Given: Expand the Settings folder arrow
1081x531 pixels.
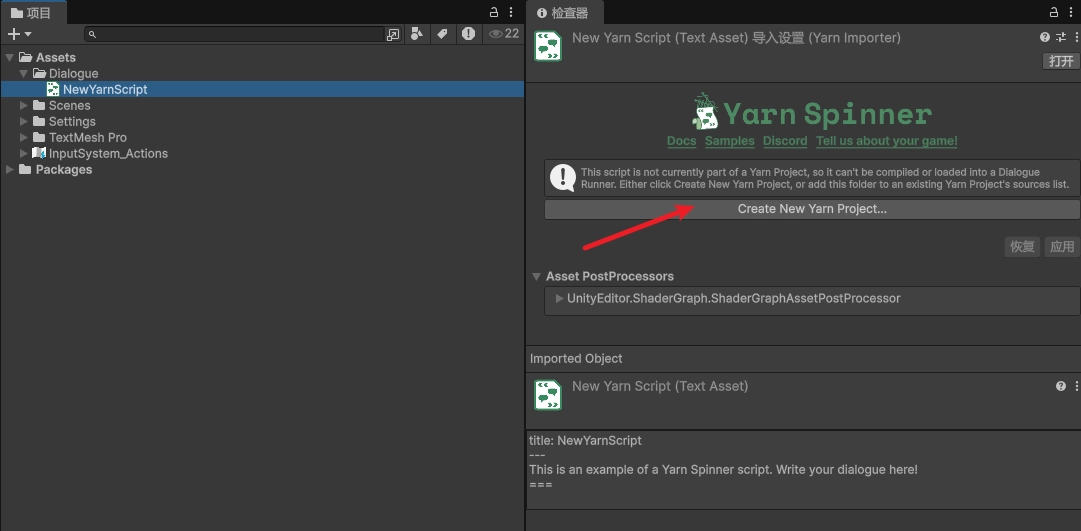Looking at the screenshot, I should (23, 121).
